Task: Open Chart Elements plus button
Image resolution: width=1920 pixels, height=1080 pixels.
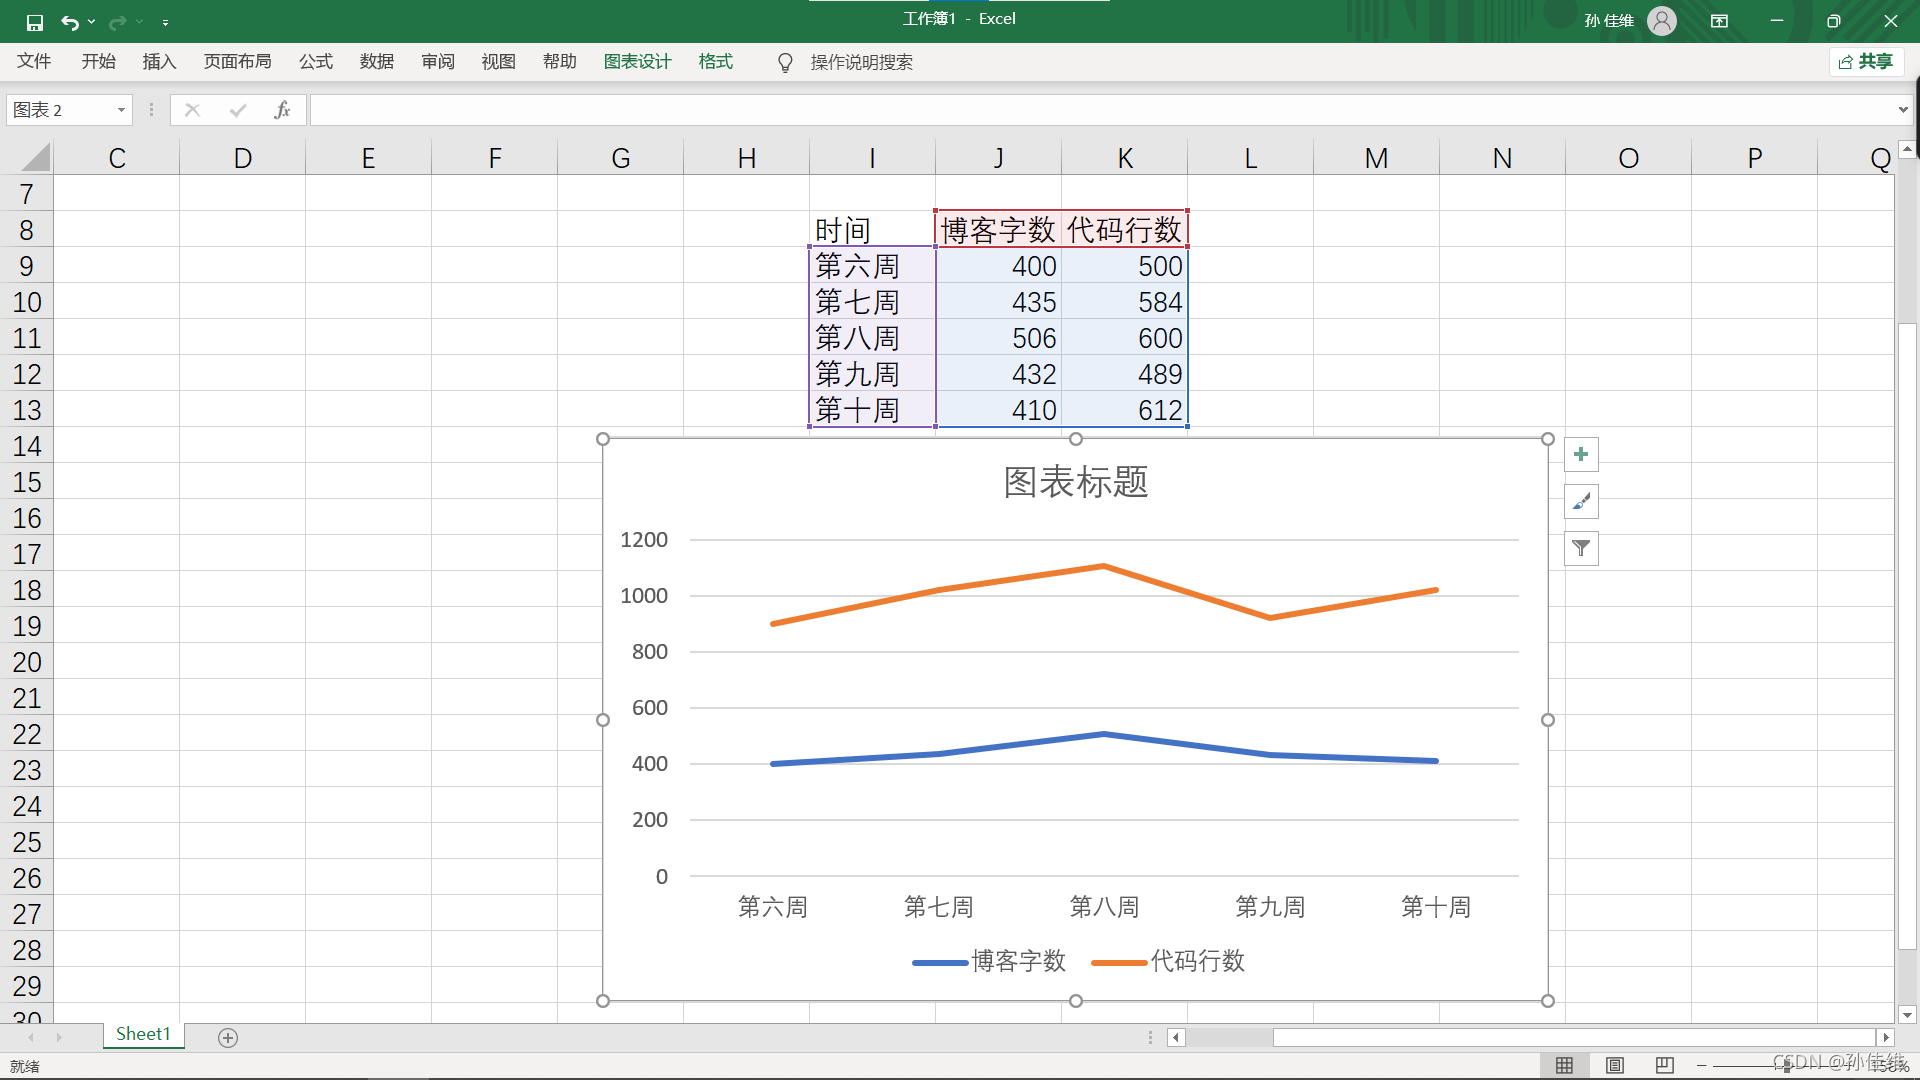Action: (x=1581, y=455)
